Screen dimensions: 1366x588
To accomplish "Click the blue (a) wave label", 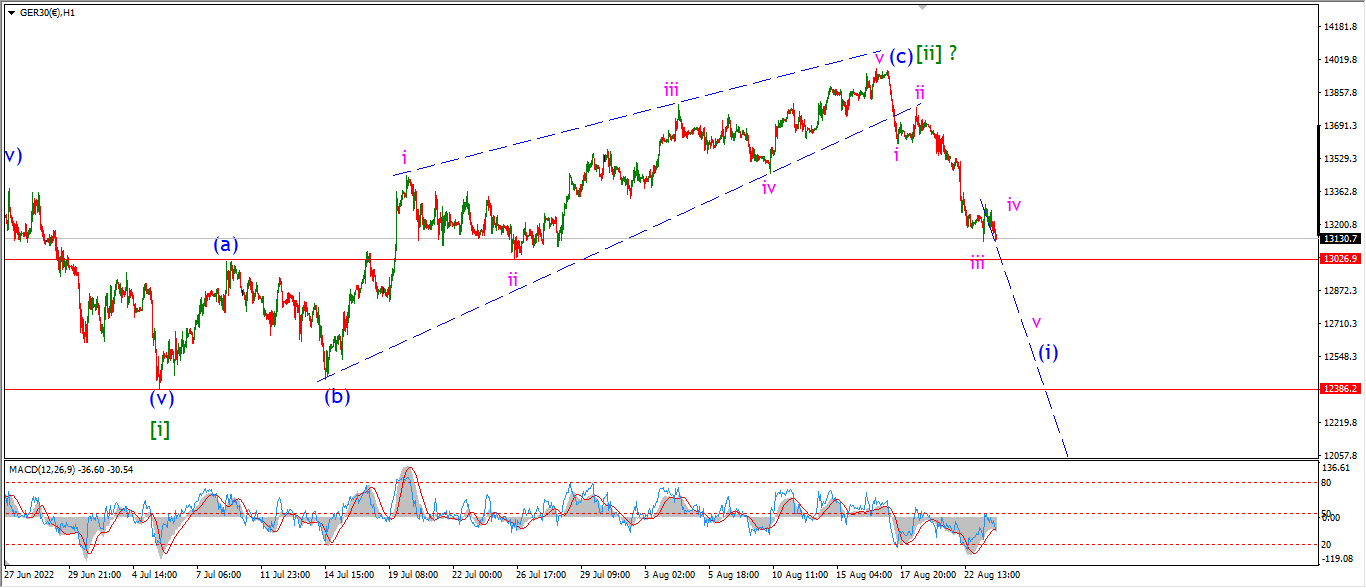I will (x=224, y=244).
